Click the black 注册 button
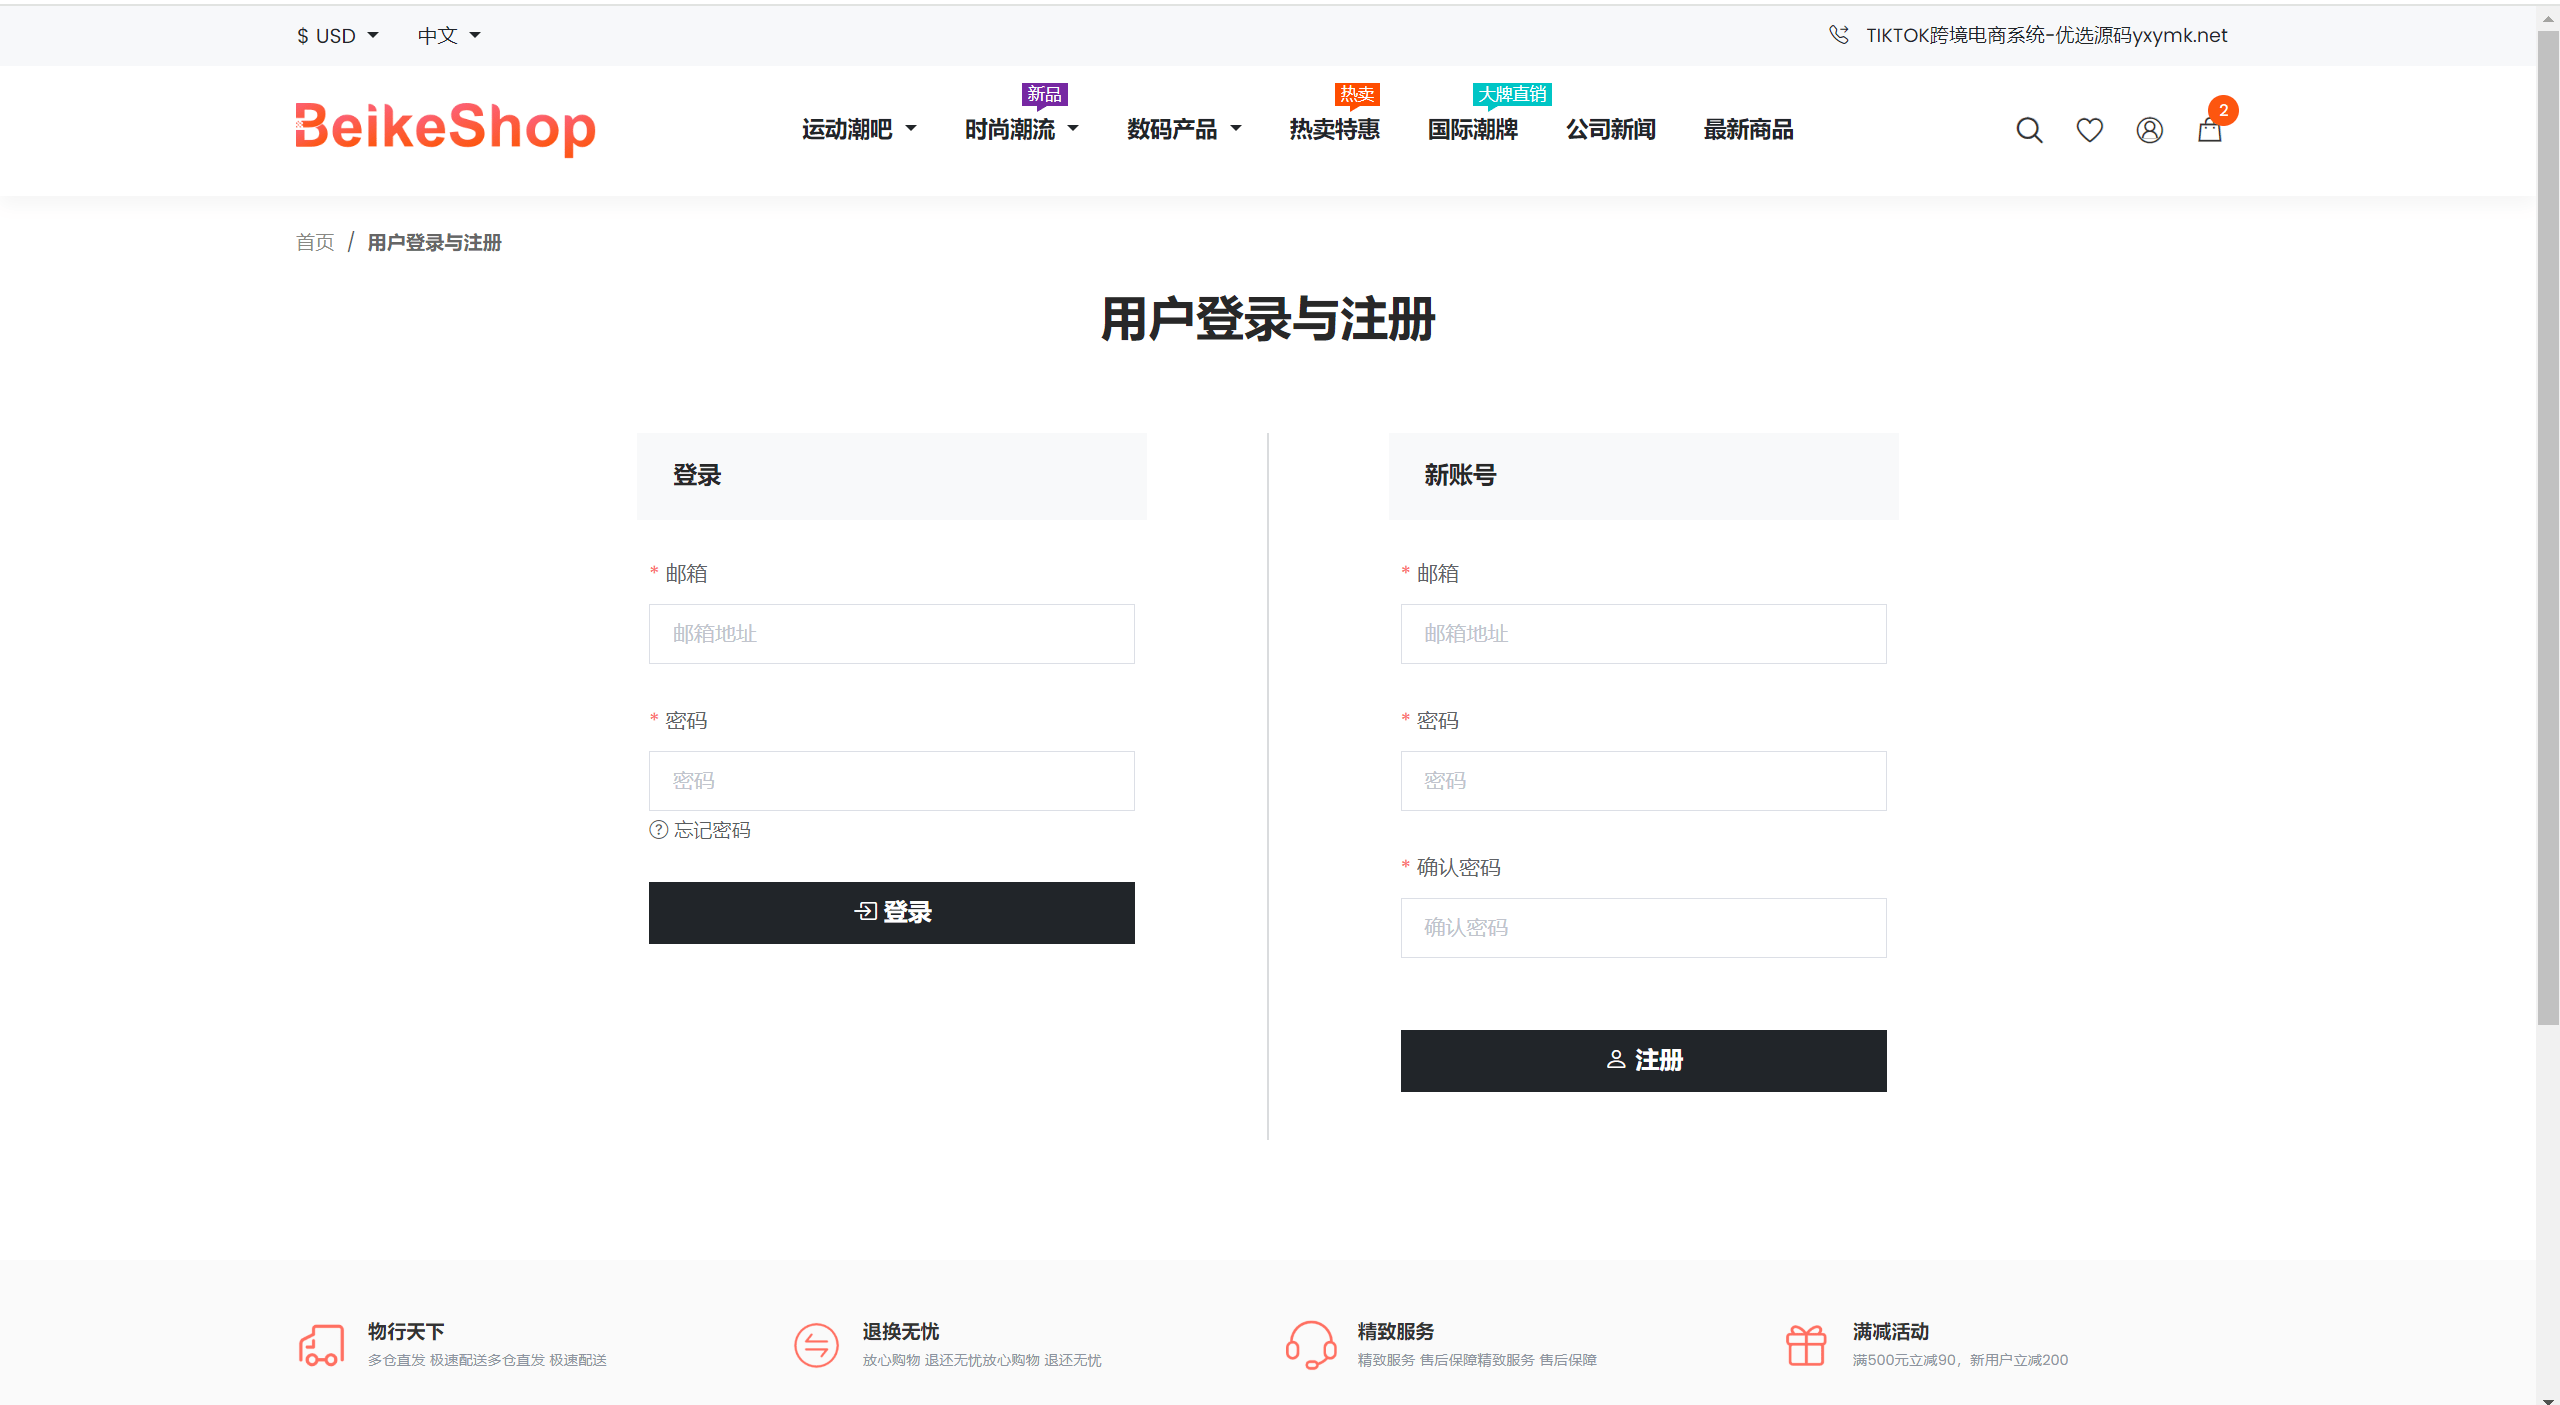2560x1405 pixels. coord(1643,1060)
